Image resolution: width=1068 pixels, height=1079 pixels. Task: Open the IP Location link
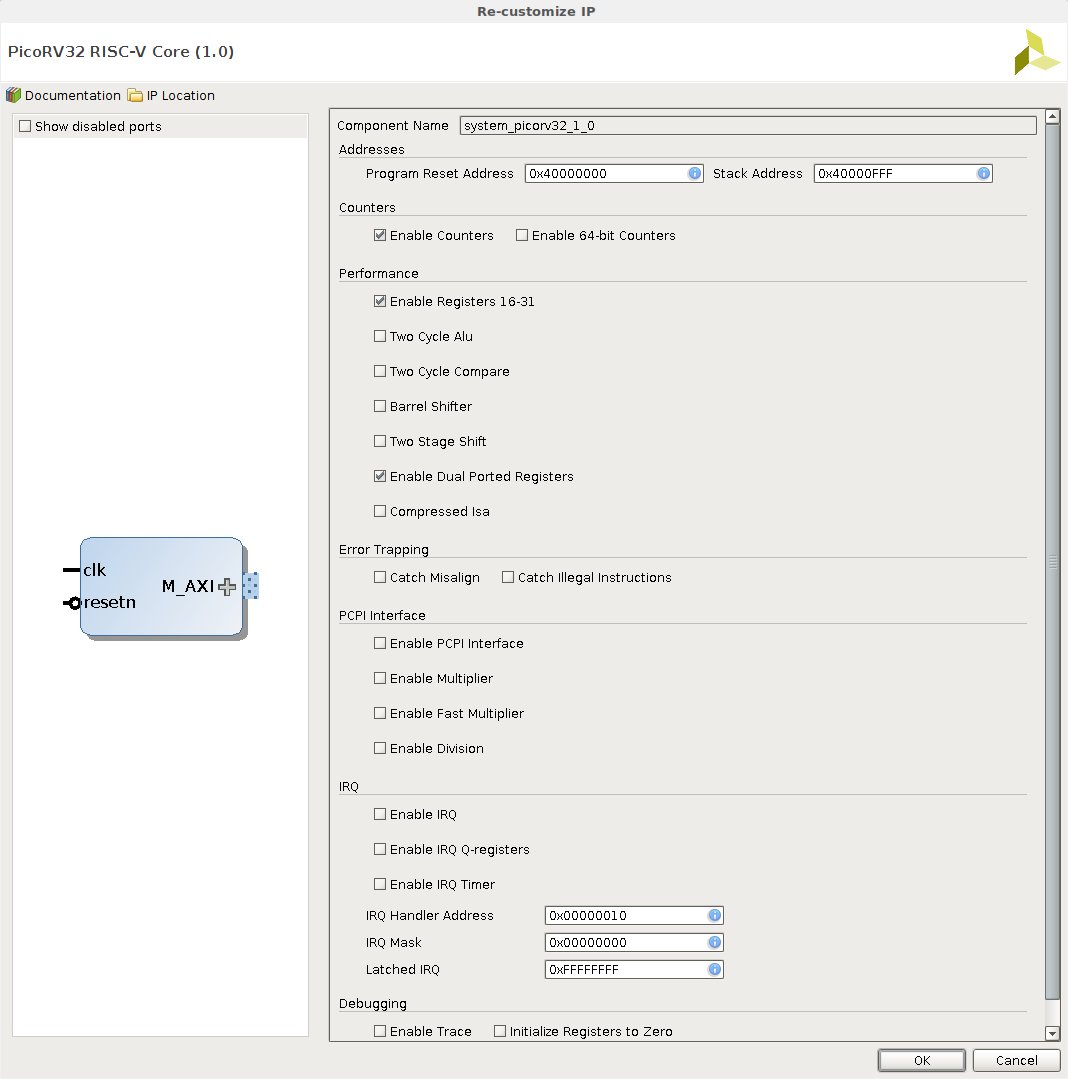pos(180,96)
